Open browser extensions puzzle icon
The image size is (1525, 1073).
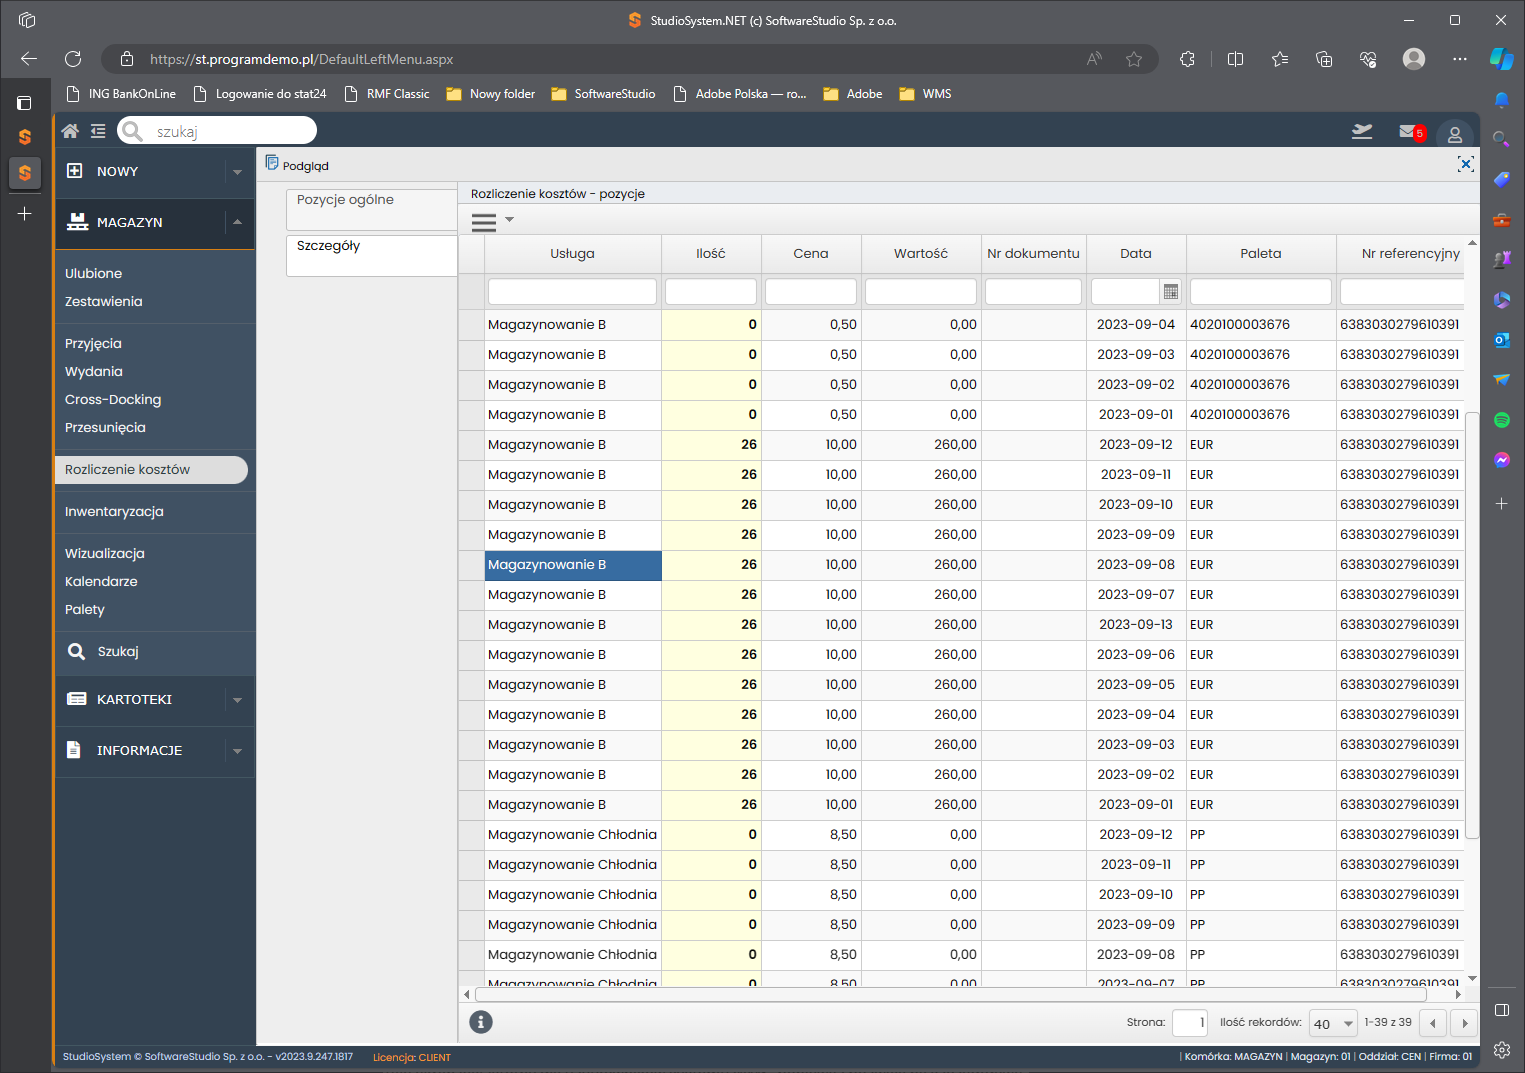[x=1187, y=59]
